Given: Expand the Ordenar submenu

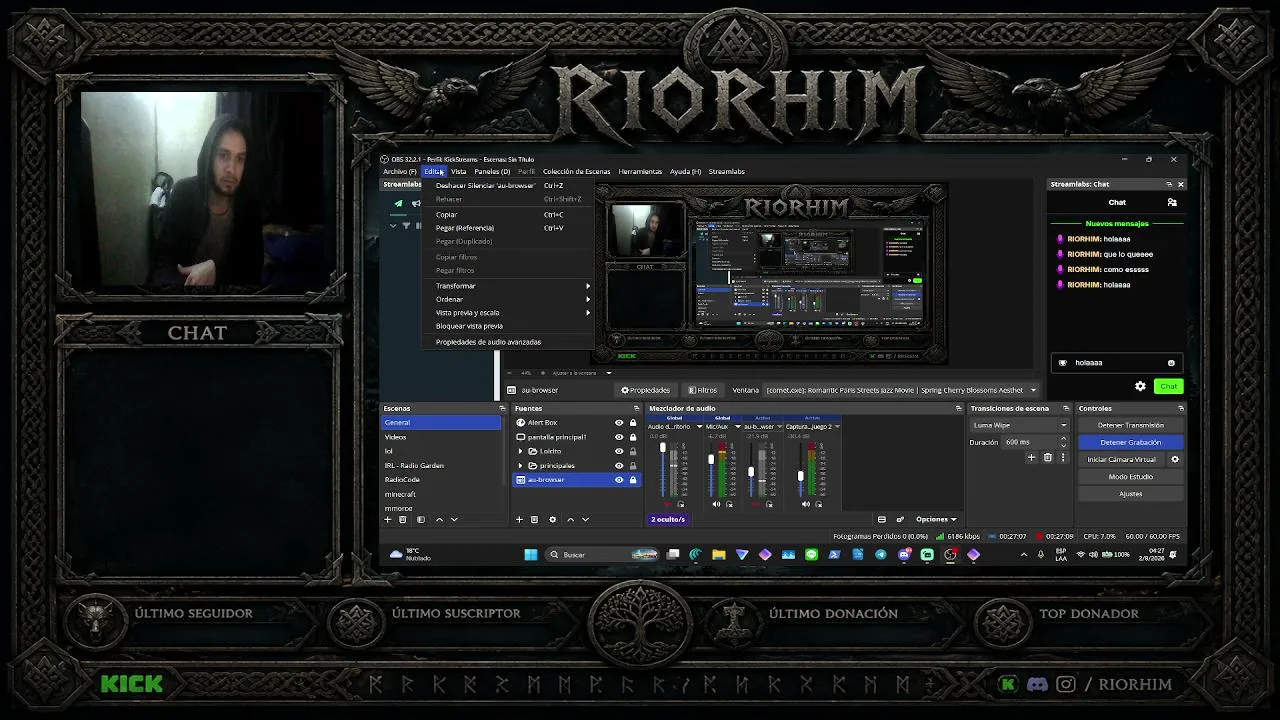Looking at the screenshot, I should point(508,299).
